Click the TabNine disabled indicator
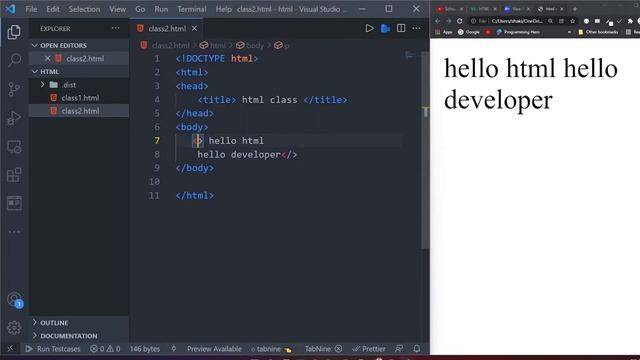 coord(323,349)
